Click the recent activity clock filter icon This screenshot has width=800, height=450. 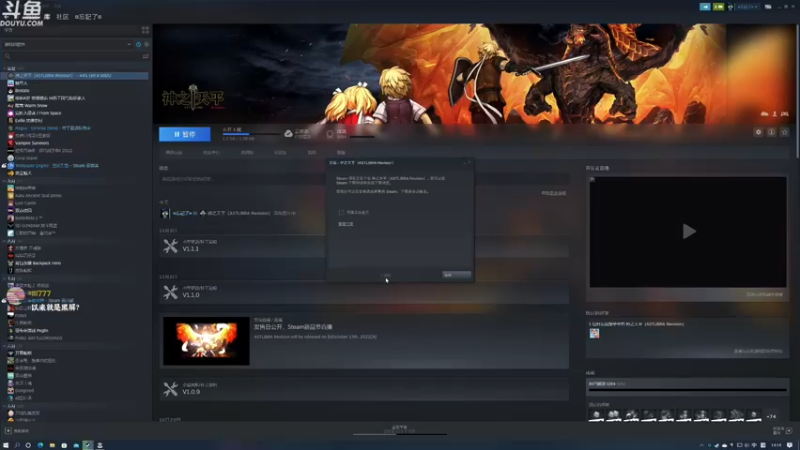(138, 44)
